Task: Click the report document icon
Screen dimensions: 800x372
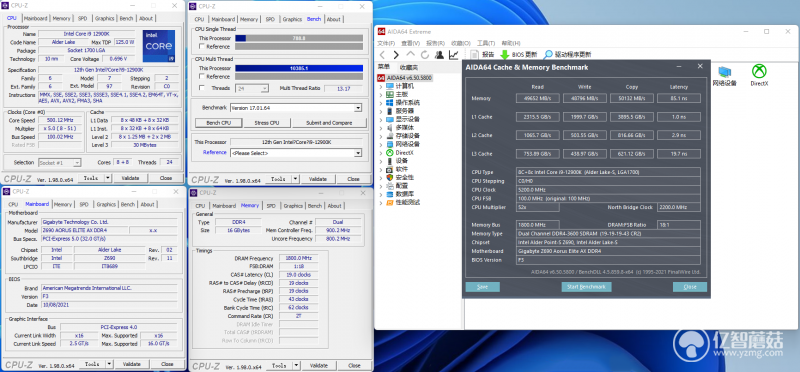Action: click(474, 55)
